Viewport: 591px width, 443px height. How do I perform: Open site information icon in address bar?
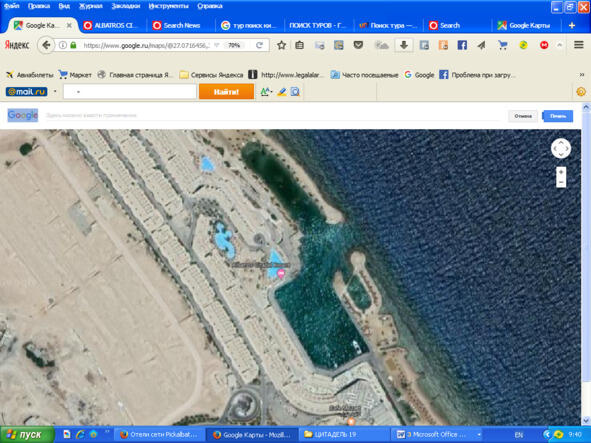(63, 45)
